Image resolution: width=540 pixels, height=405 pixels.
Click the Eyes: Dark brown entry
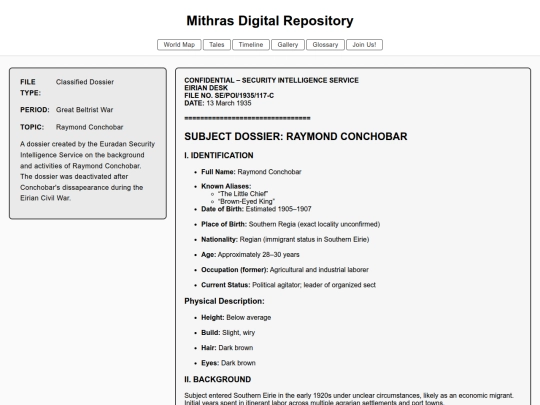click(x=228, y=363)
